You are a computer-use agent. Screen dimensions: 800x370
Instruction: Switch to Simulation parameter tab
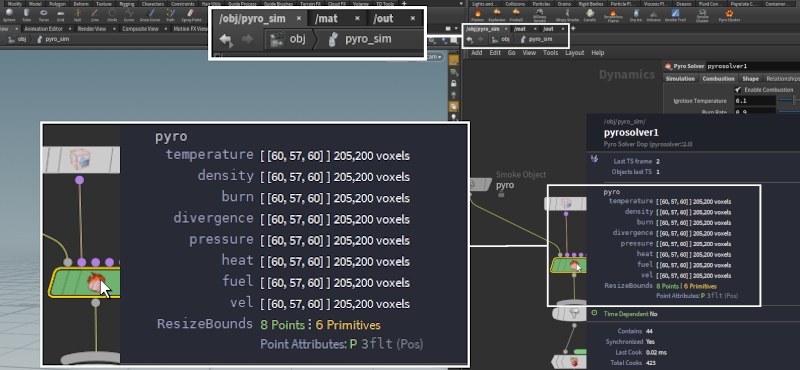(680, 79)
